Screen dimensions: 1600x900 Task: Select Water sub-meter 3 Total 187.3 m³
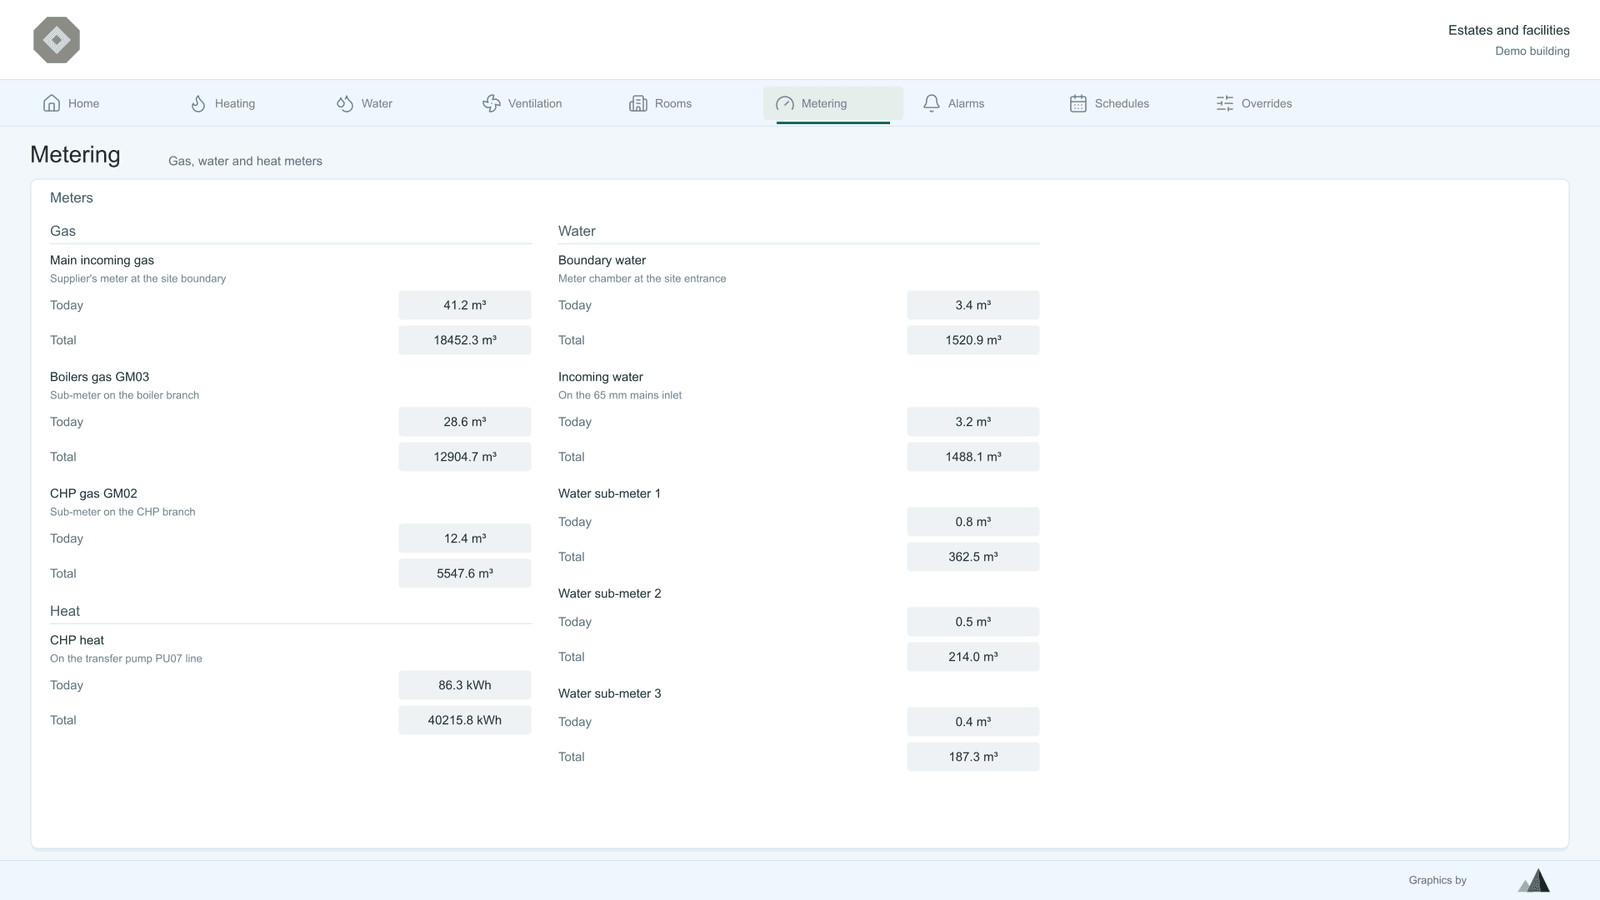(973, 757)
